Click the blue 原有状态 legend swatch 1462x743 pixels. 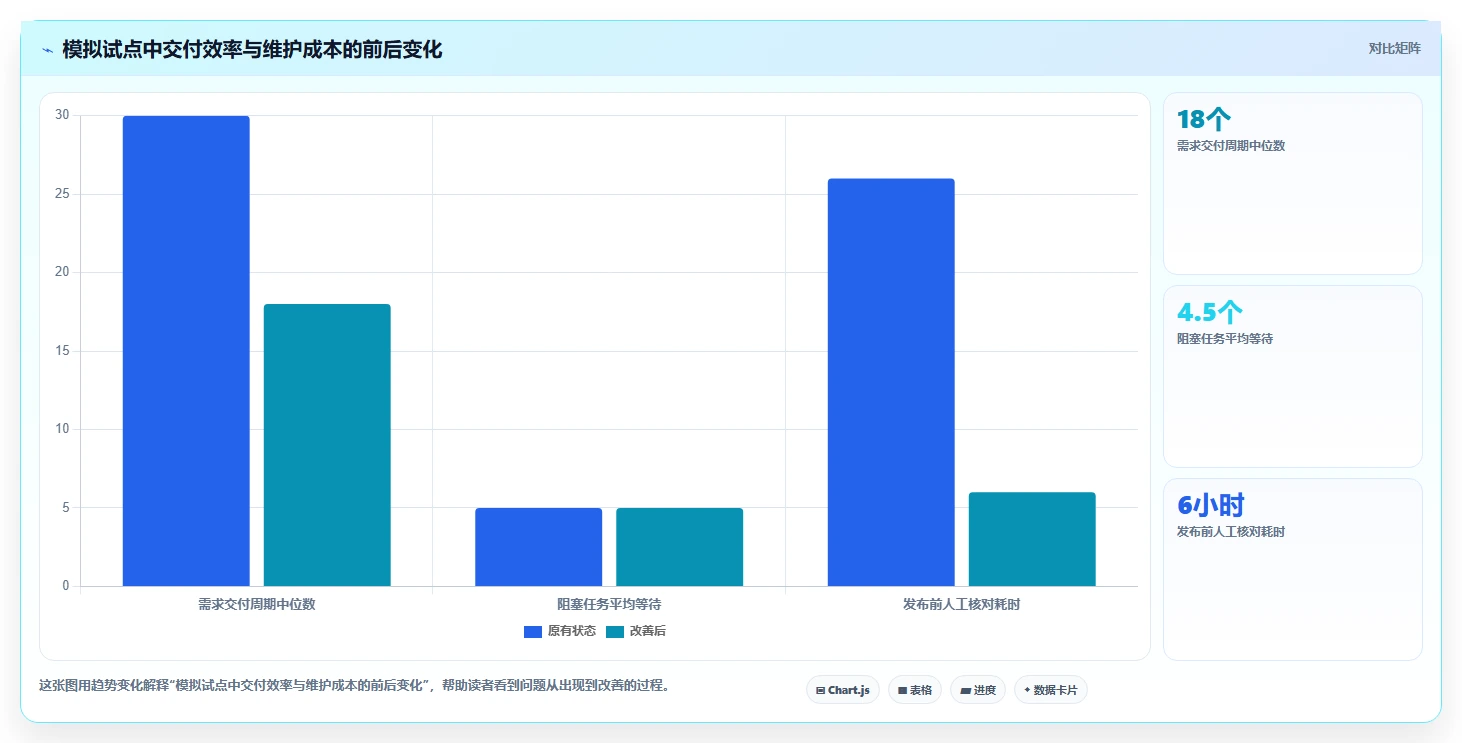533,631
